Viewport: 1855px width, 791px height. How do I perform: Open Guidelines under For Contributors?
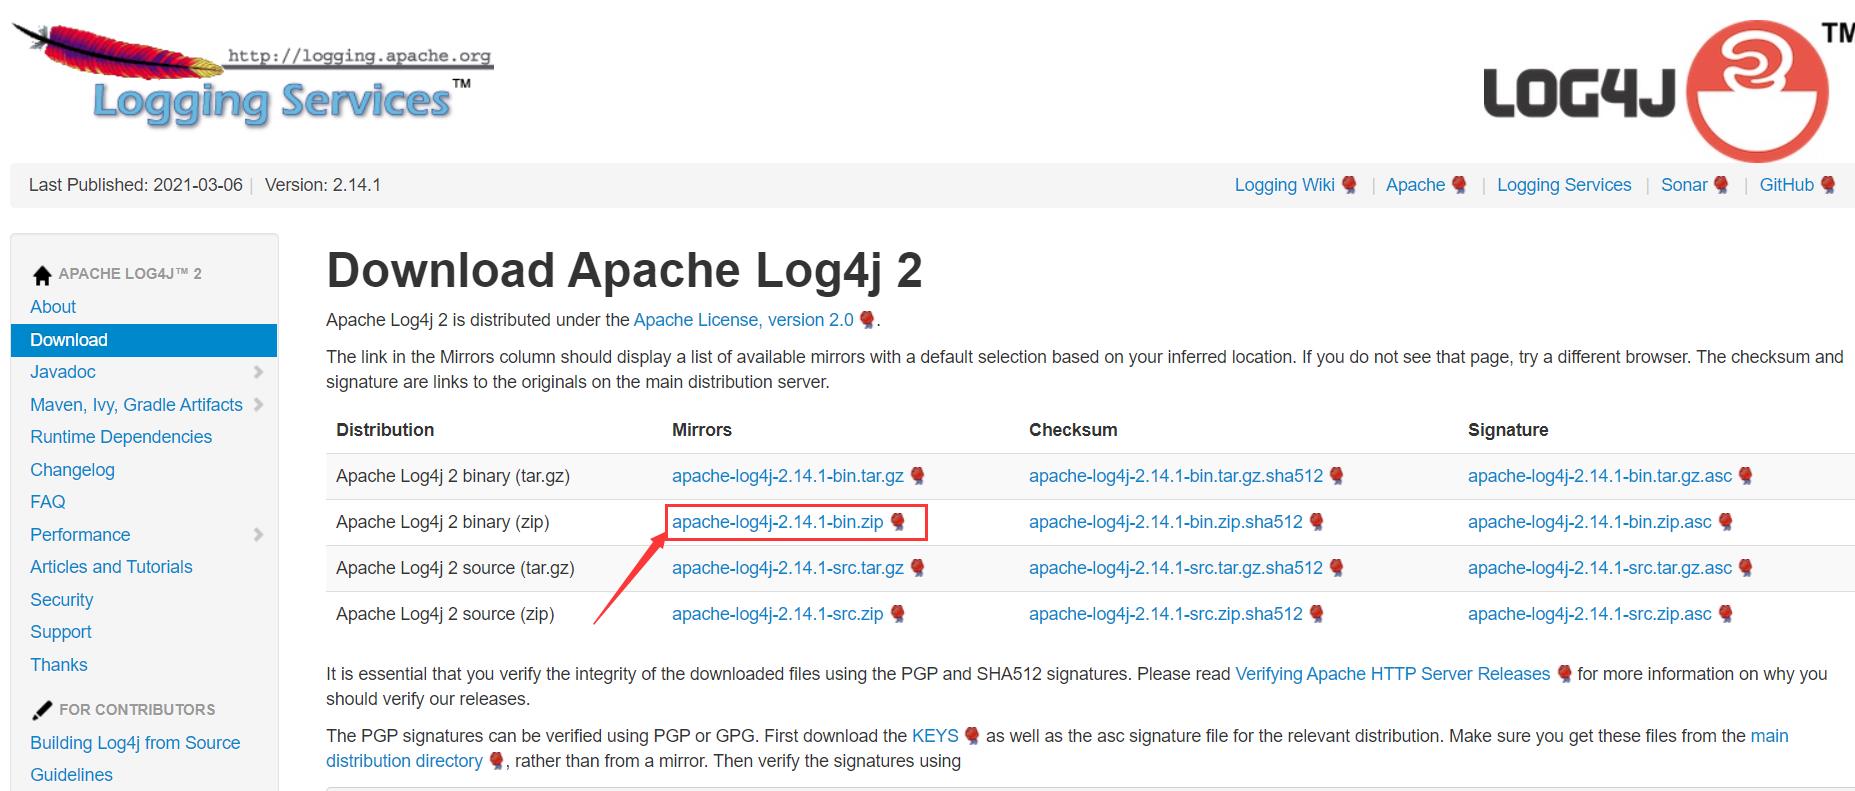[71, 775]
